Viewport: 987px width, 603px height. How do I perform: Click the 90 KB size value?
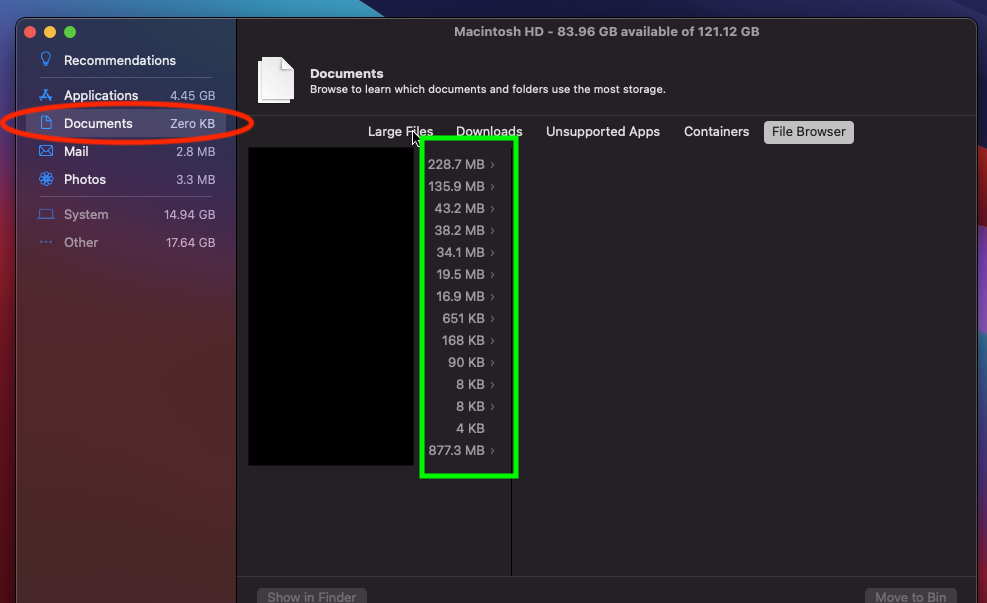[466, 363]
